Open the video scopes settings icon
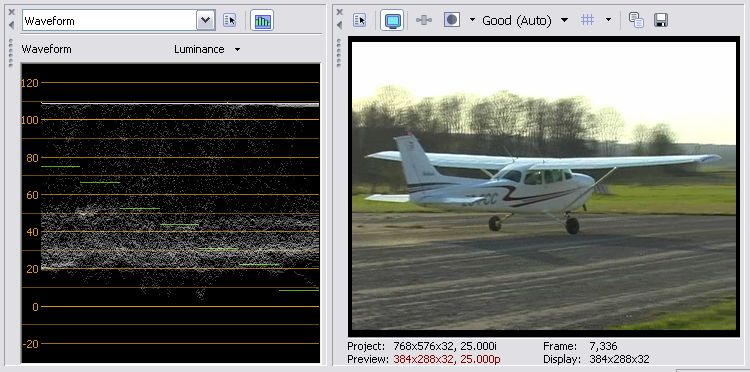The height and width of the screenshot is (372, 750). click(230, 21)
